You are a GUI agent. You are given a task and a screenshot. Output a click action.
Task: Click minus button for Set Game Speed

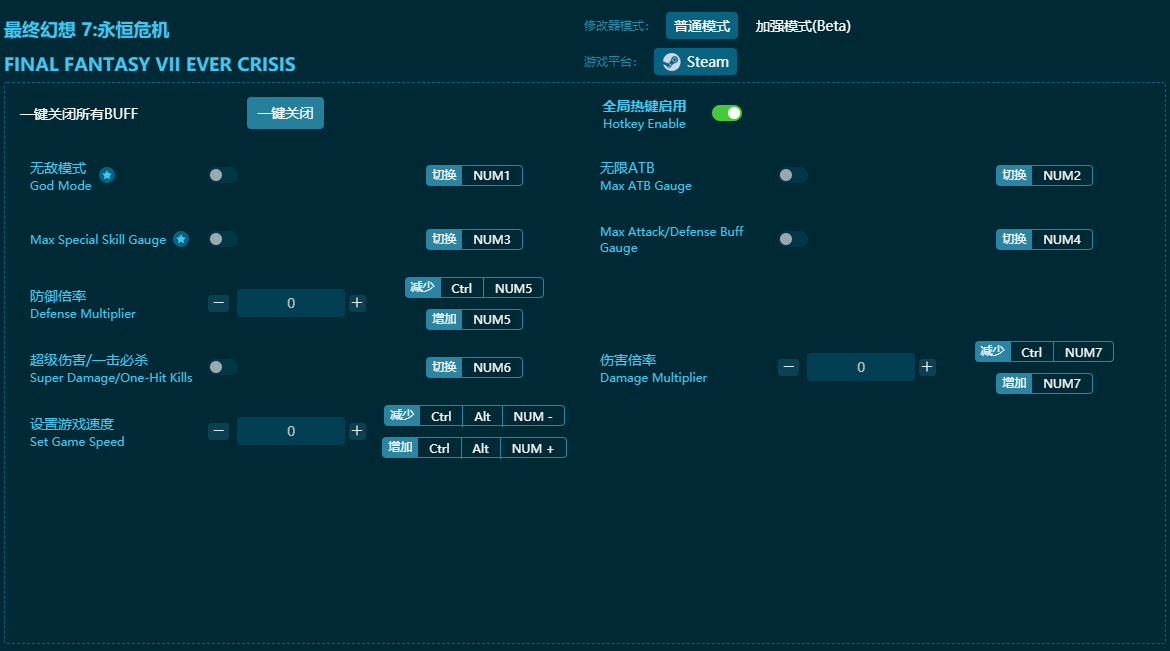point(219,431)
